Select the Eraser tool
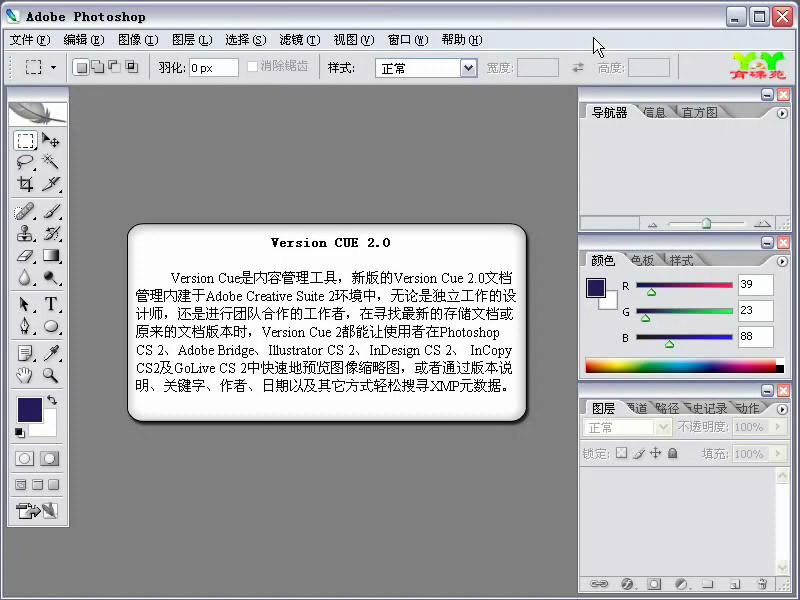 pos(25,255)
